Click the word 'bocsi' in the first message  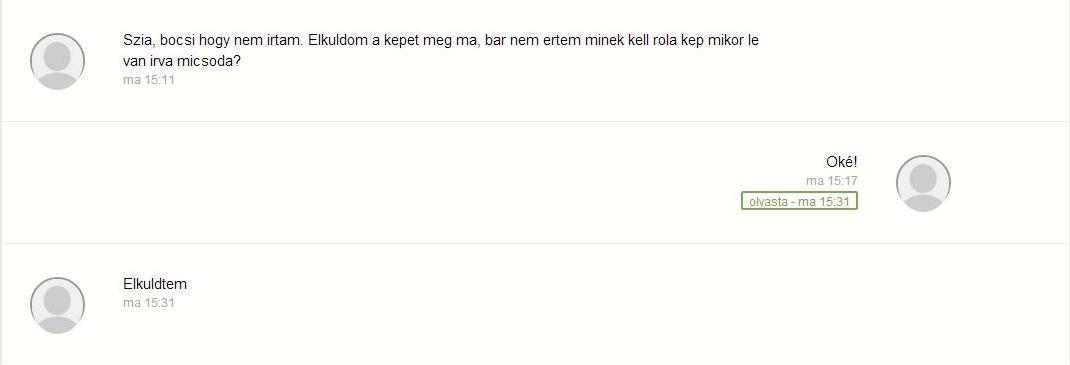coord(177,40)
